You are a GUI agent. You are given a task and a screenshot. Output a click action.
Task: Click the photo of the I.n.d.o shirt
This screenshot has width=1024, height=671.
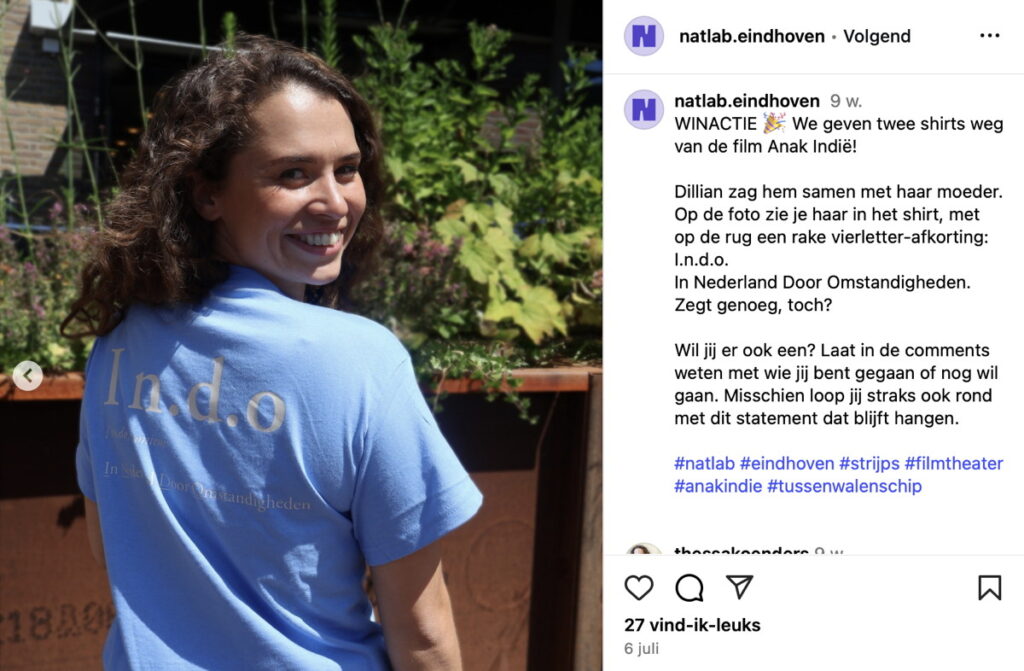point(301,335)
